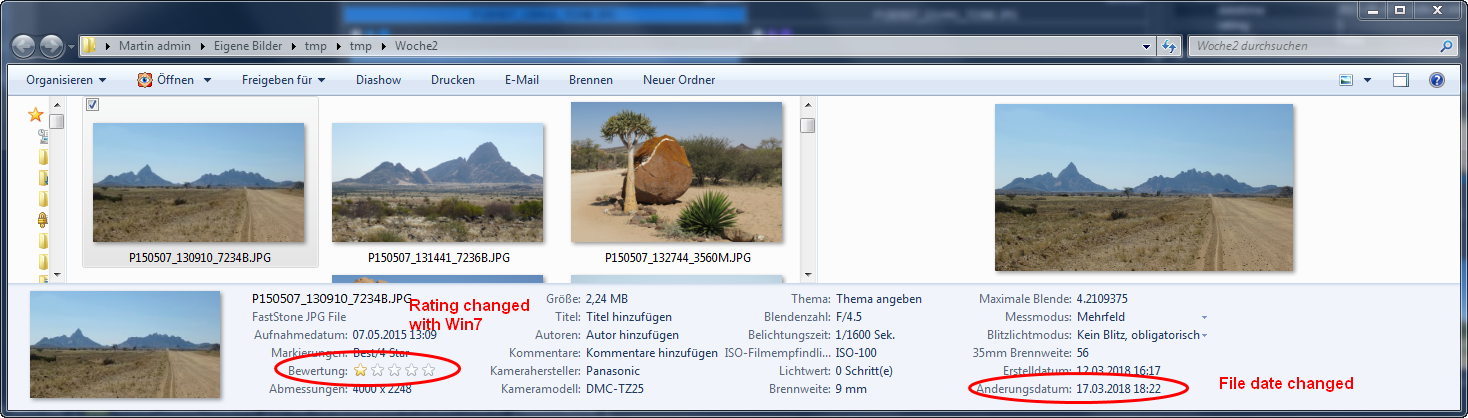Open recent locations dropdown beside navigation arrows
This screenshot has height=418, width=1468.
point(71,47)
